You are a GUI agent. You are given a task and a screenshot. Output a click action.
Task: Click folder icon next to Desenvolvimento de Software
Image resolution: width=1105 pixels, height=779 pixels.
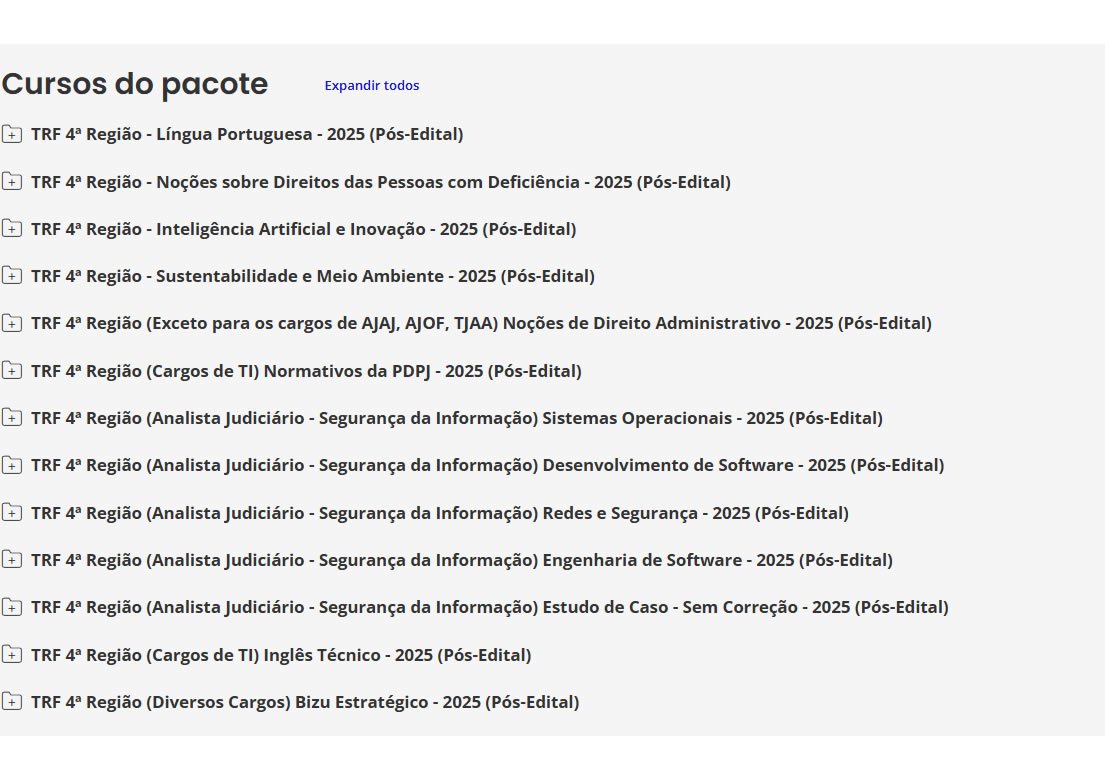point(11,465)
